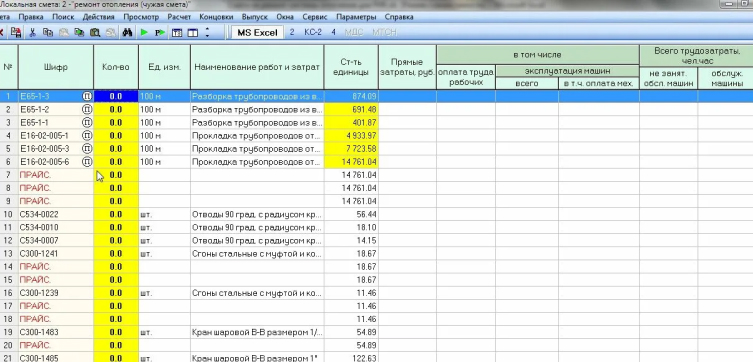Click the row 16 name 'Сгоны стальные с муфтой'
The height and width of the screenshot is (362, 753).
coord(257,293)
